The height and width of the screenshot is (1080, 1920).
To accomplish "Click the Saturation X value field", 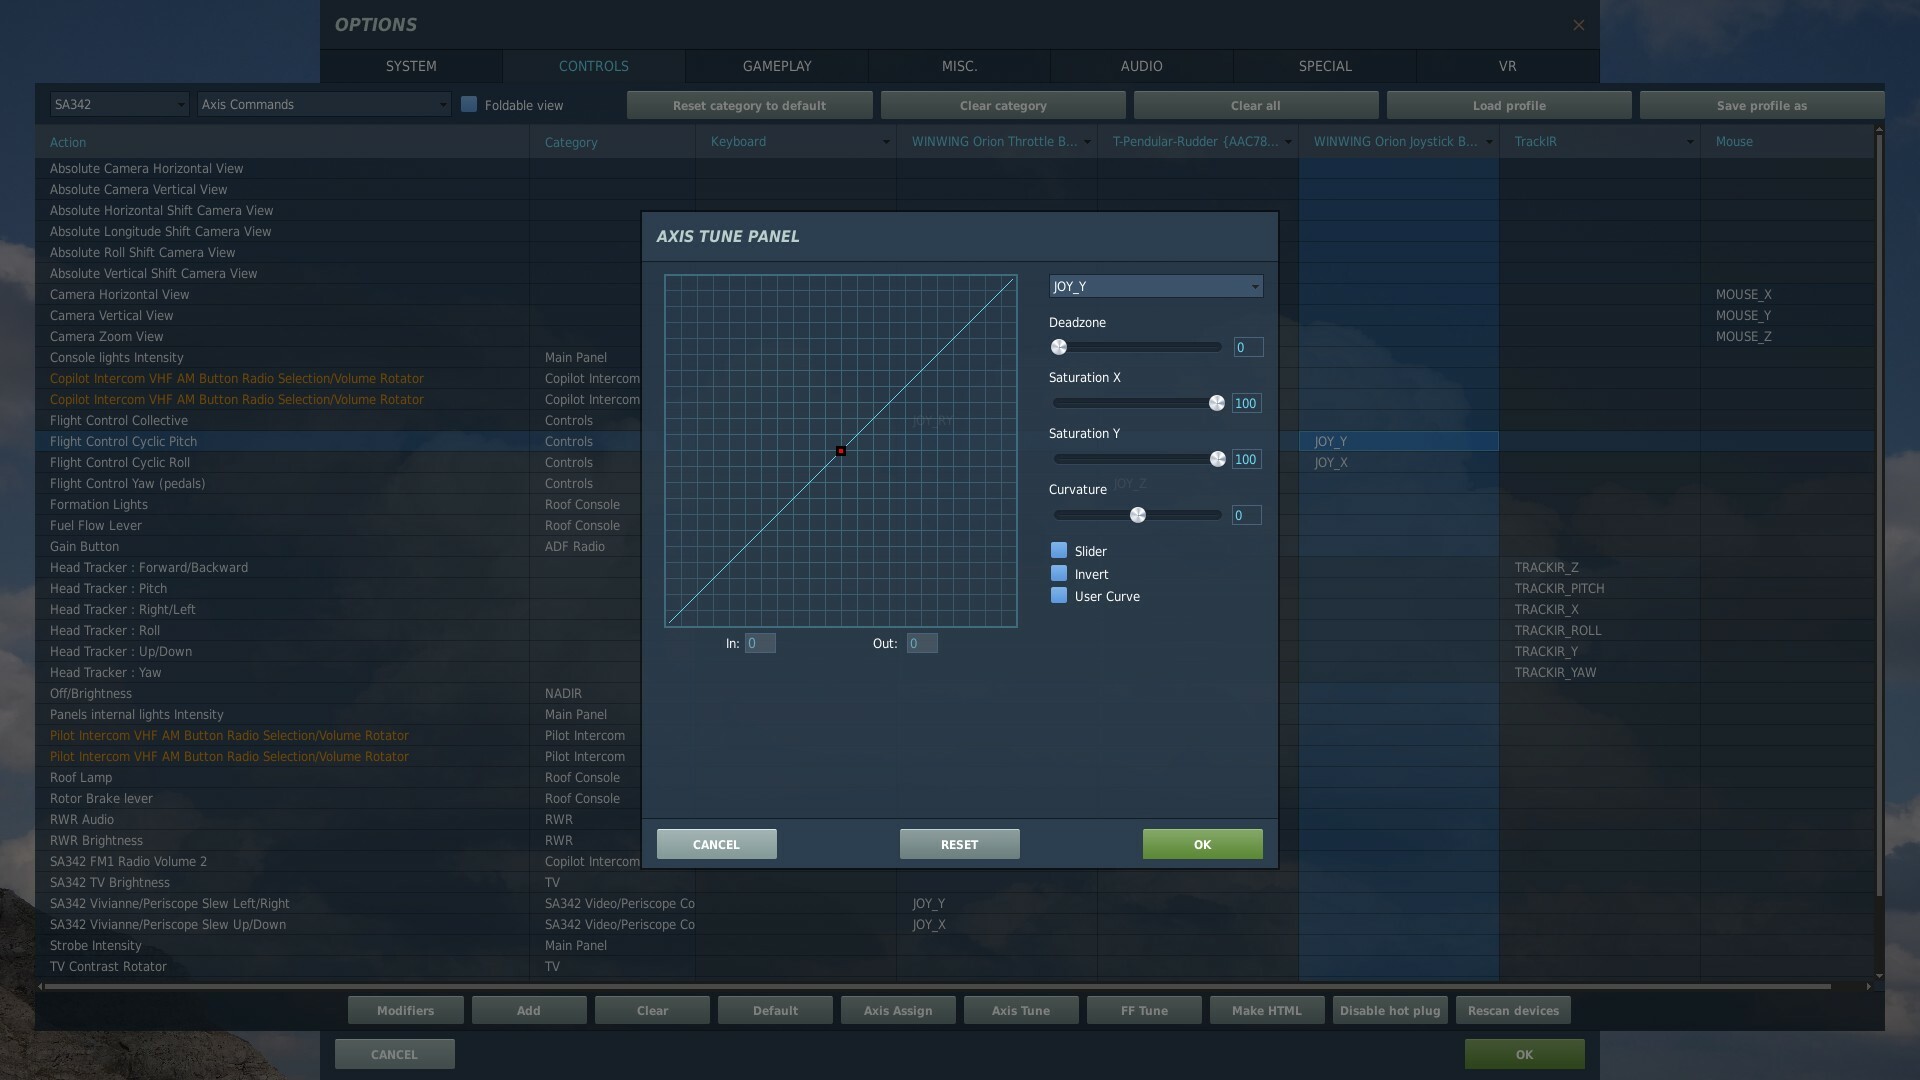I will tap(1247, 403).
